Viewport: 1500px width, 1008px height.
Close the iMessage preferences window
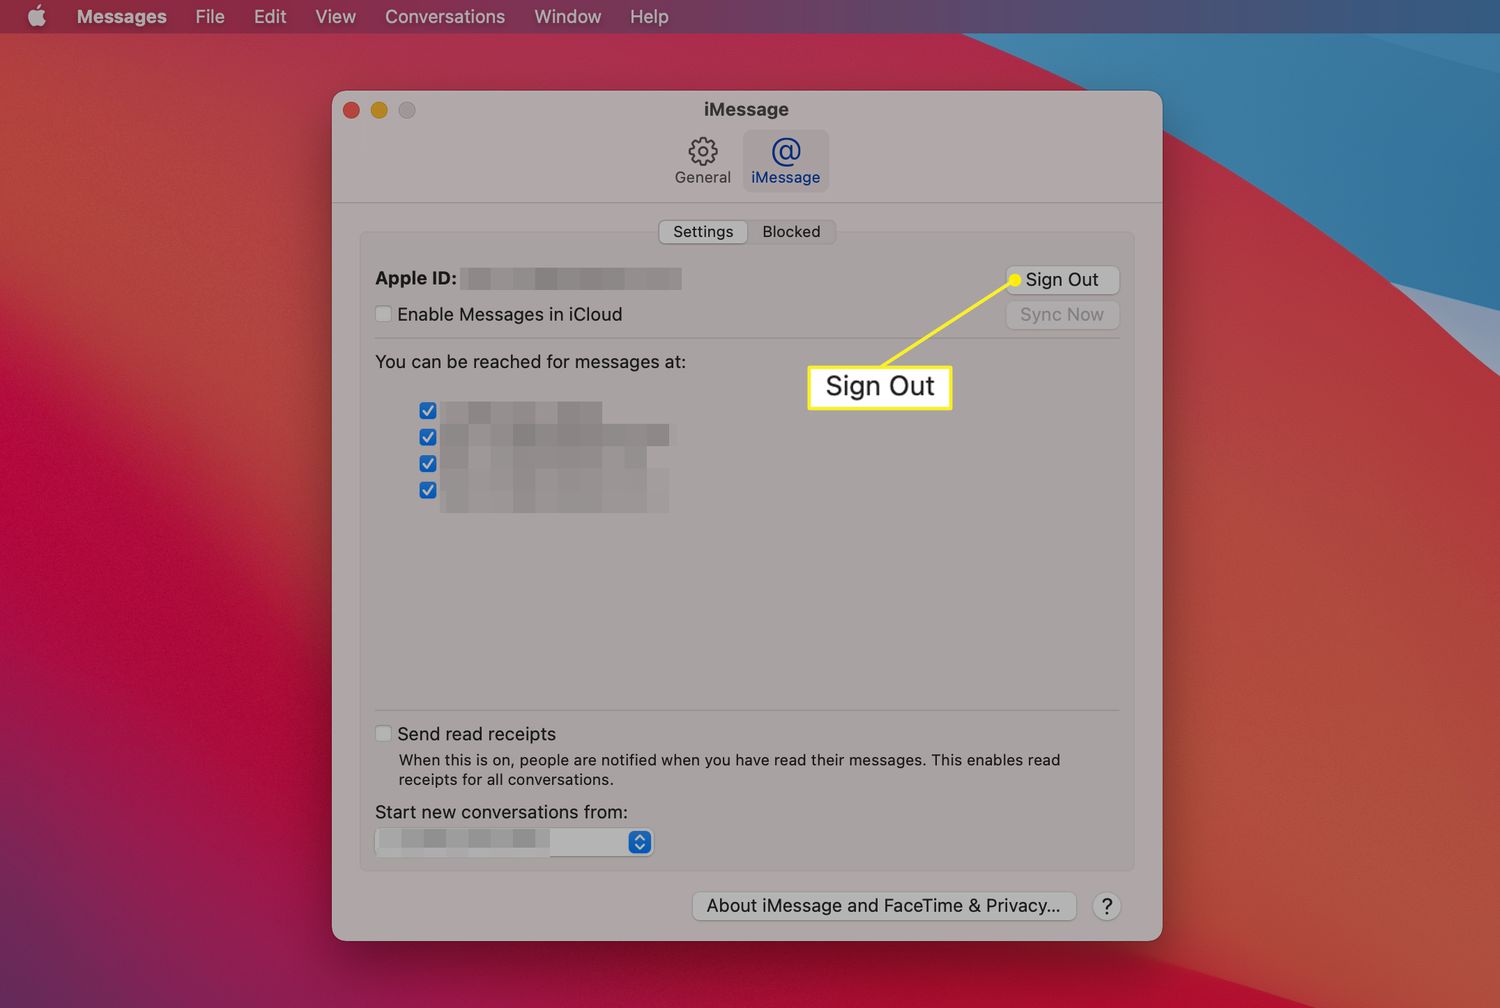(351, 110)
